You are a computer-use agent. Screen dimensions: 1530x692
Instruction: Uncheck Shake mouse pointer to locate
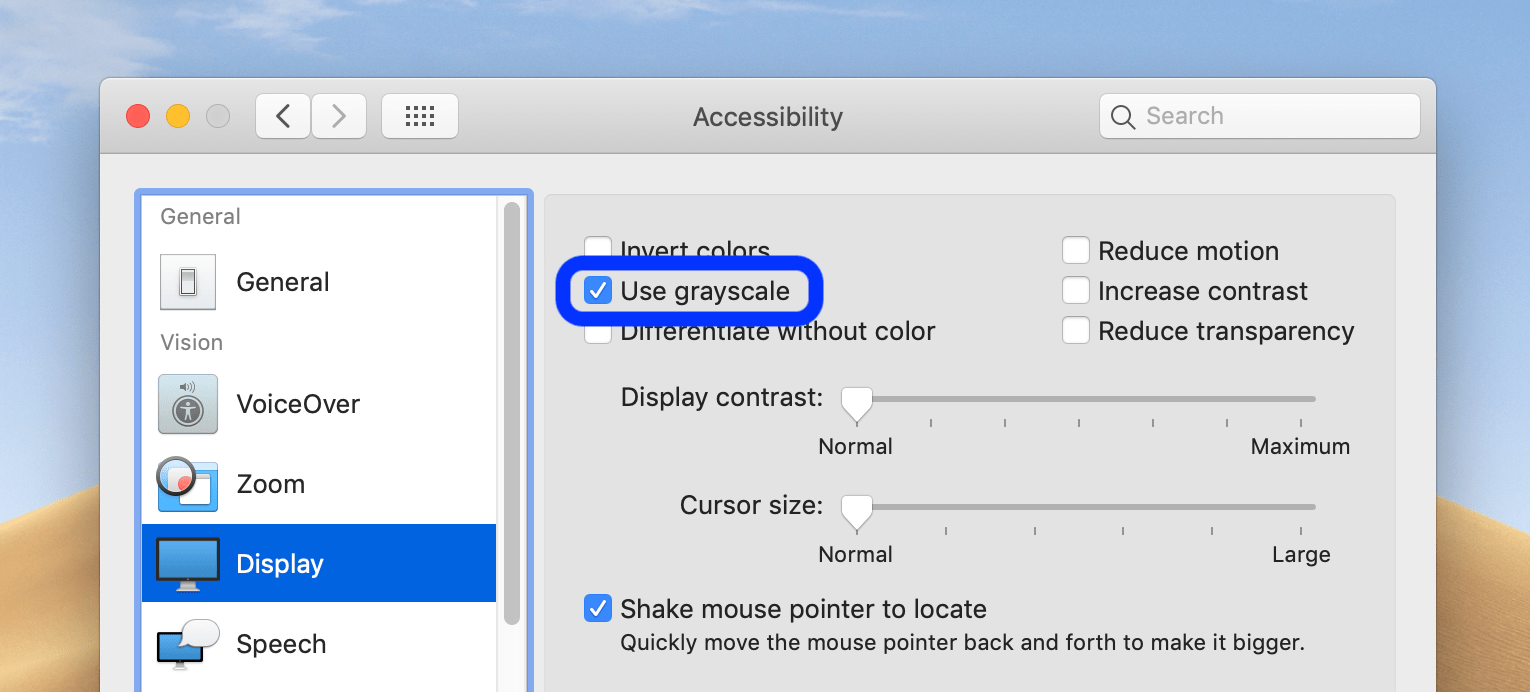coord(598,608)
